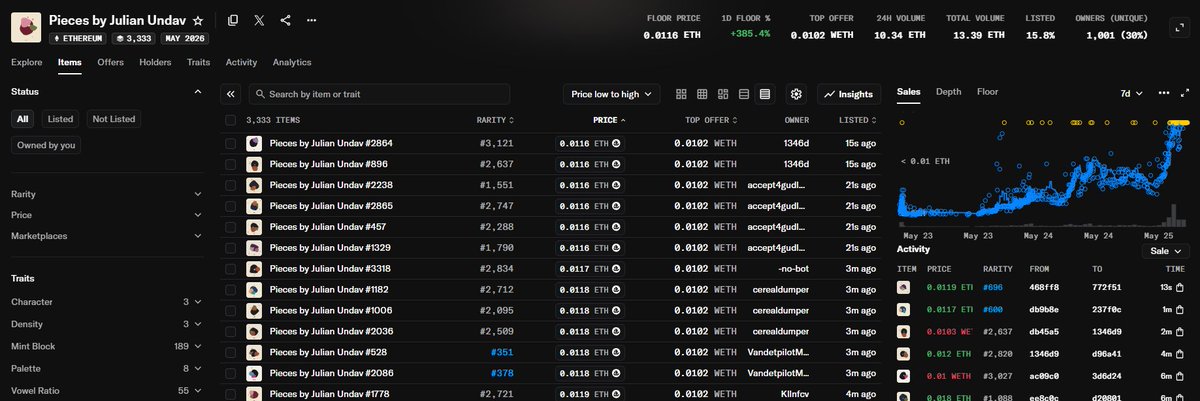This screenshot has width=1200, height=401.
Task: Open the Holders tab
Action: [x=155, y=62]
